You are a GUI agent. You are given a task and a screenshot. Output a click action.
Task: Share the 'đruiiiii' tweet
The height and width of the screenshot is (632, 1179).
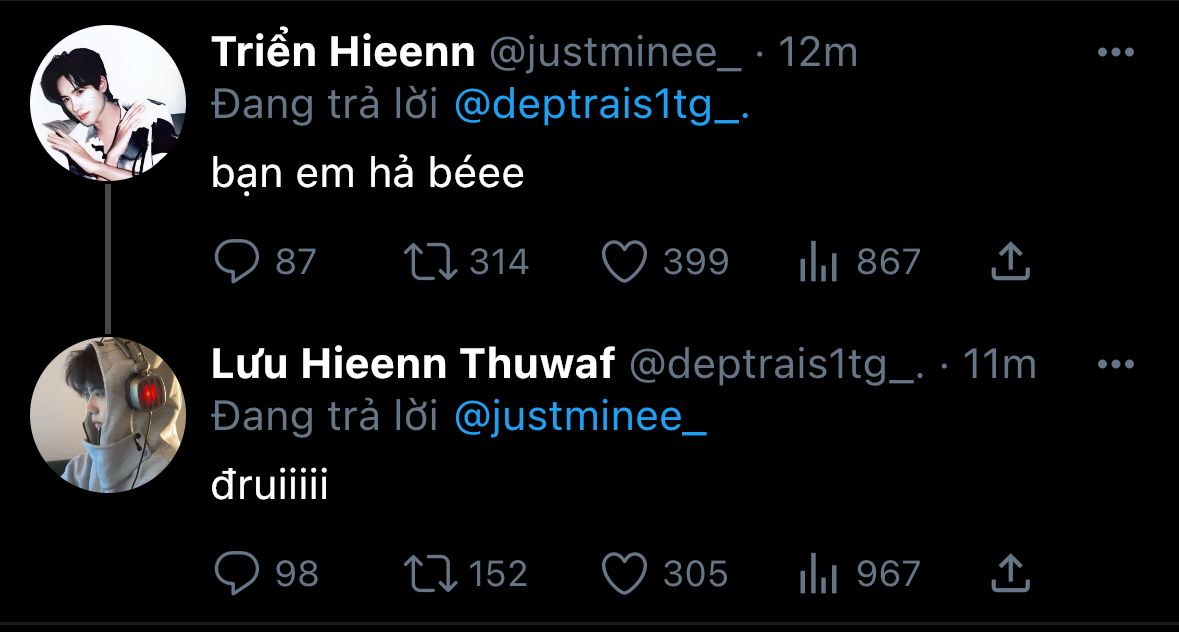(1010, 574)
